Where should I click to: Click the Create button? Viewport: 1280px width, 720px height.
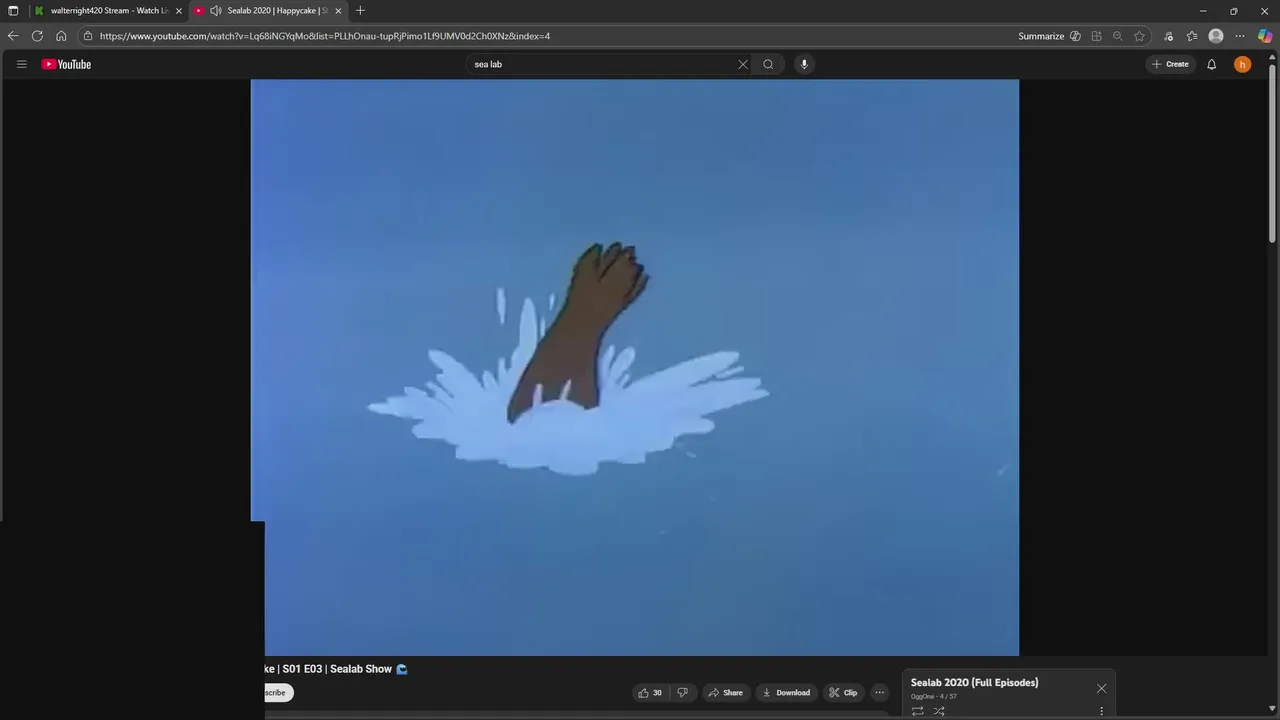click(x=1170, y=64)
